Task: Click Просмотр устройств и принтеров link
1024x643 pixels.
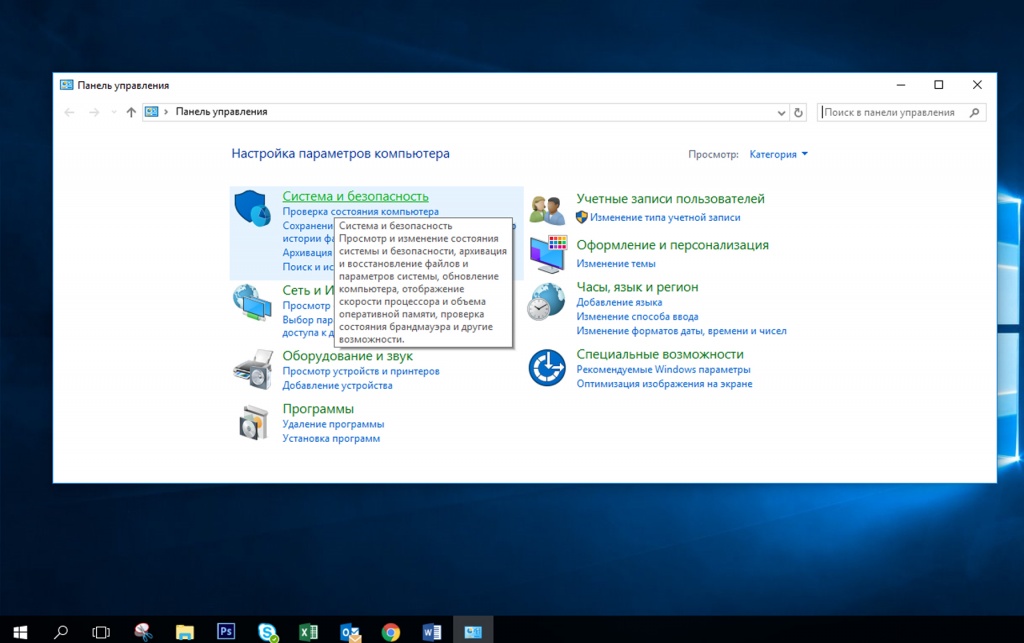Action: click(360, 371)
